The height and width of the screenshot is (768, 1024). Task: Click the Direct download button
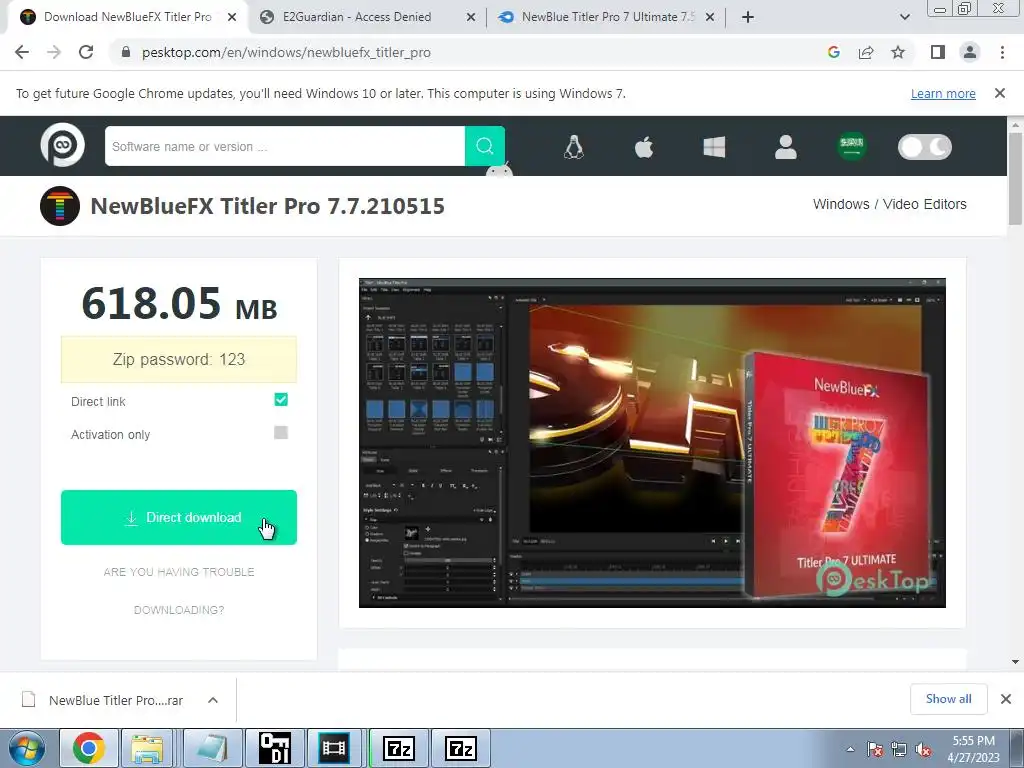[179, 517]
